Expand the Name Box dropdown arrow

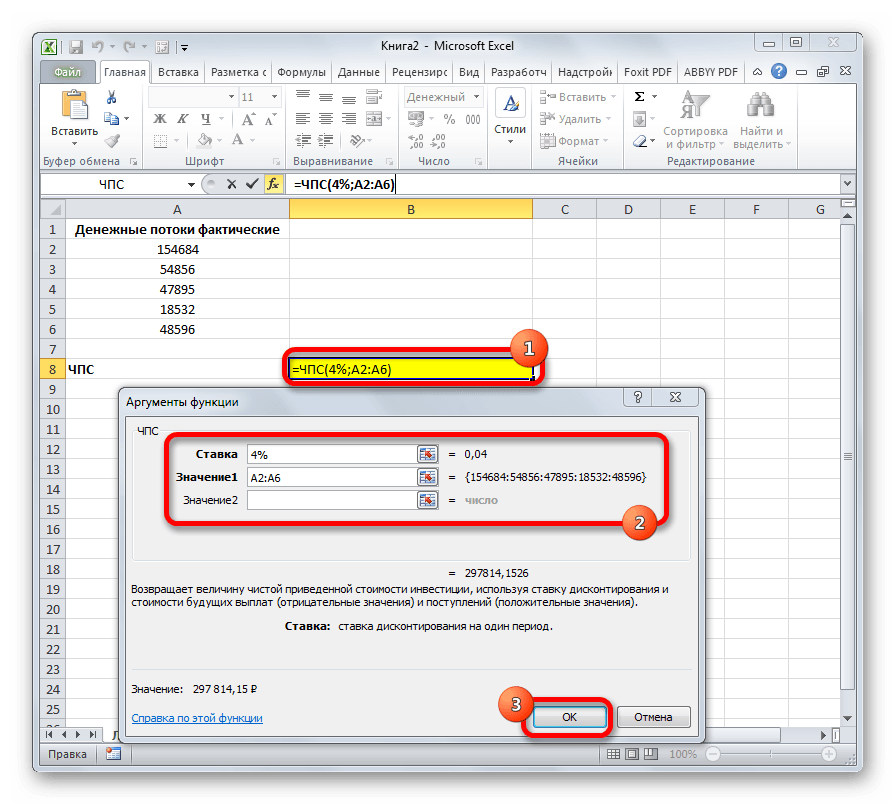pos(192,185)
